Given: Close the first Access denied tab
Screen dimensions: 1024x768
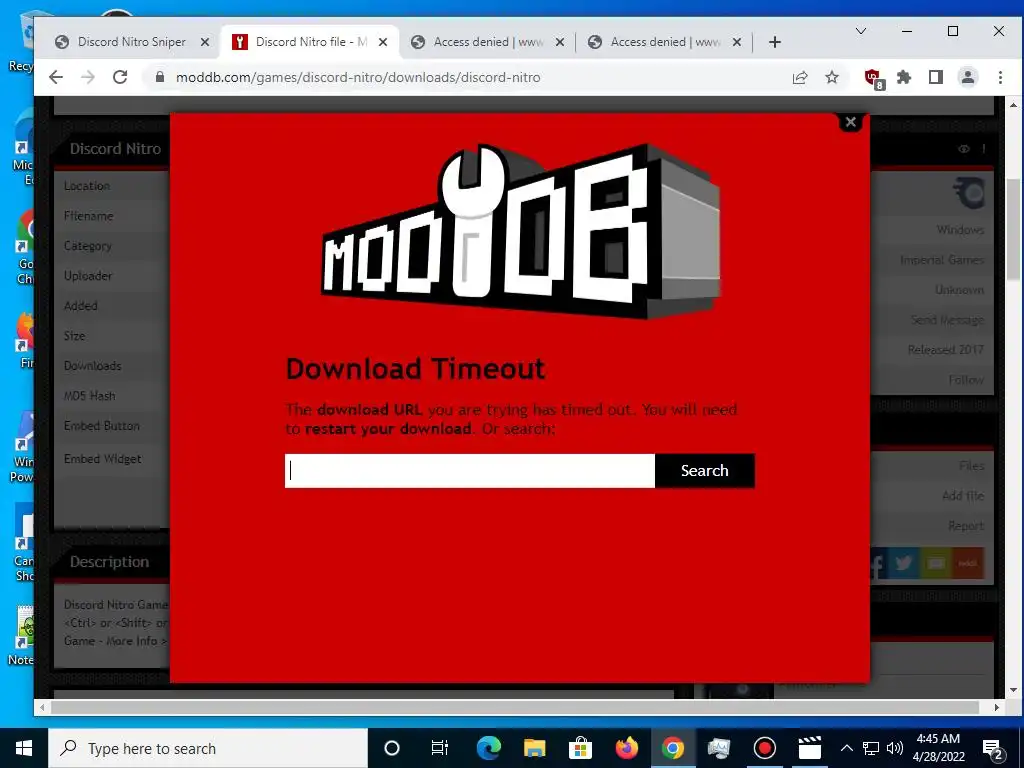Looking at the screenshot, I should tap(560, 42).
